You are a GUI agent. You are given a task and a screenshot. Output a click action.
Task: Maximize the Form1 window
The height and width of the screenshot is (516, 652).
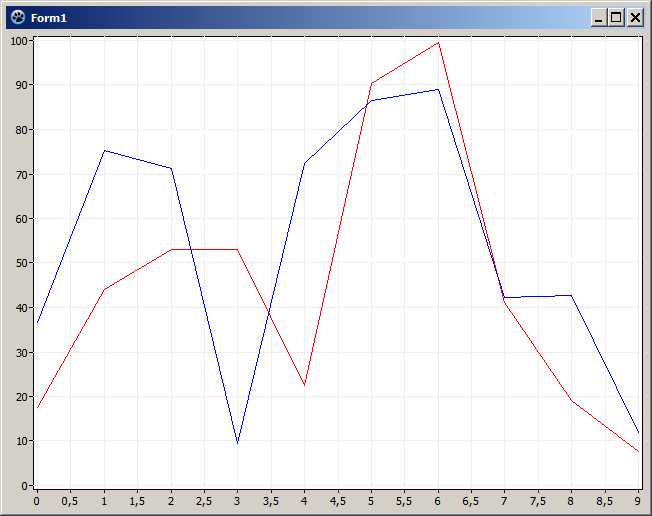point(616,18)
